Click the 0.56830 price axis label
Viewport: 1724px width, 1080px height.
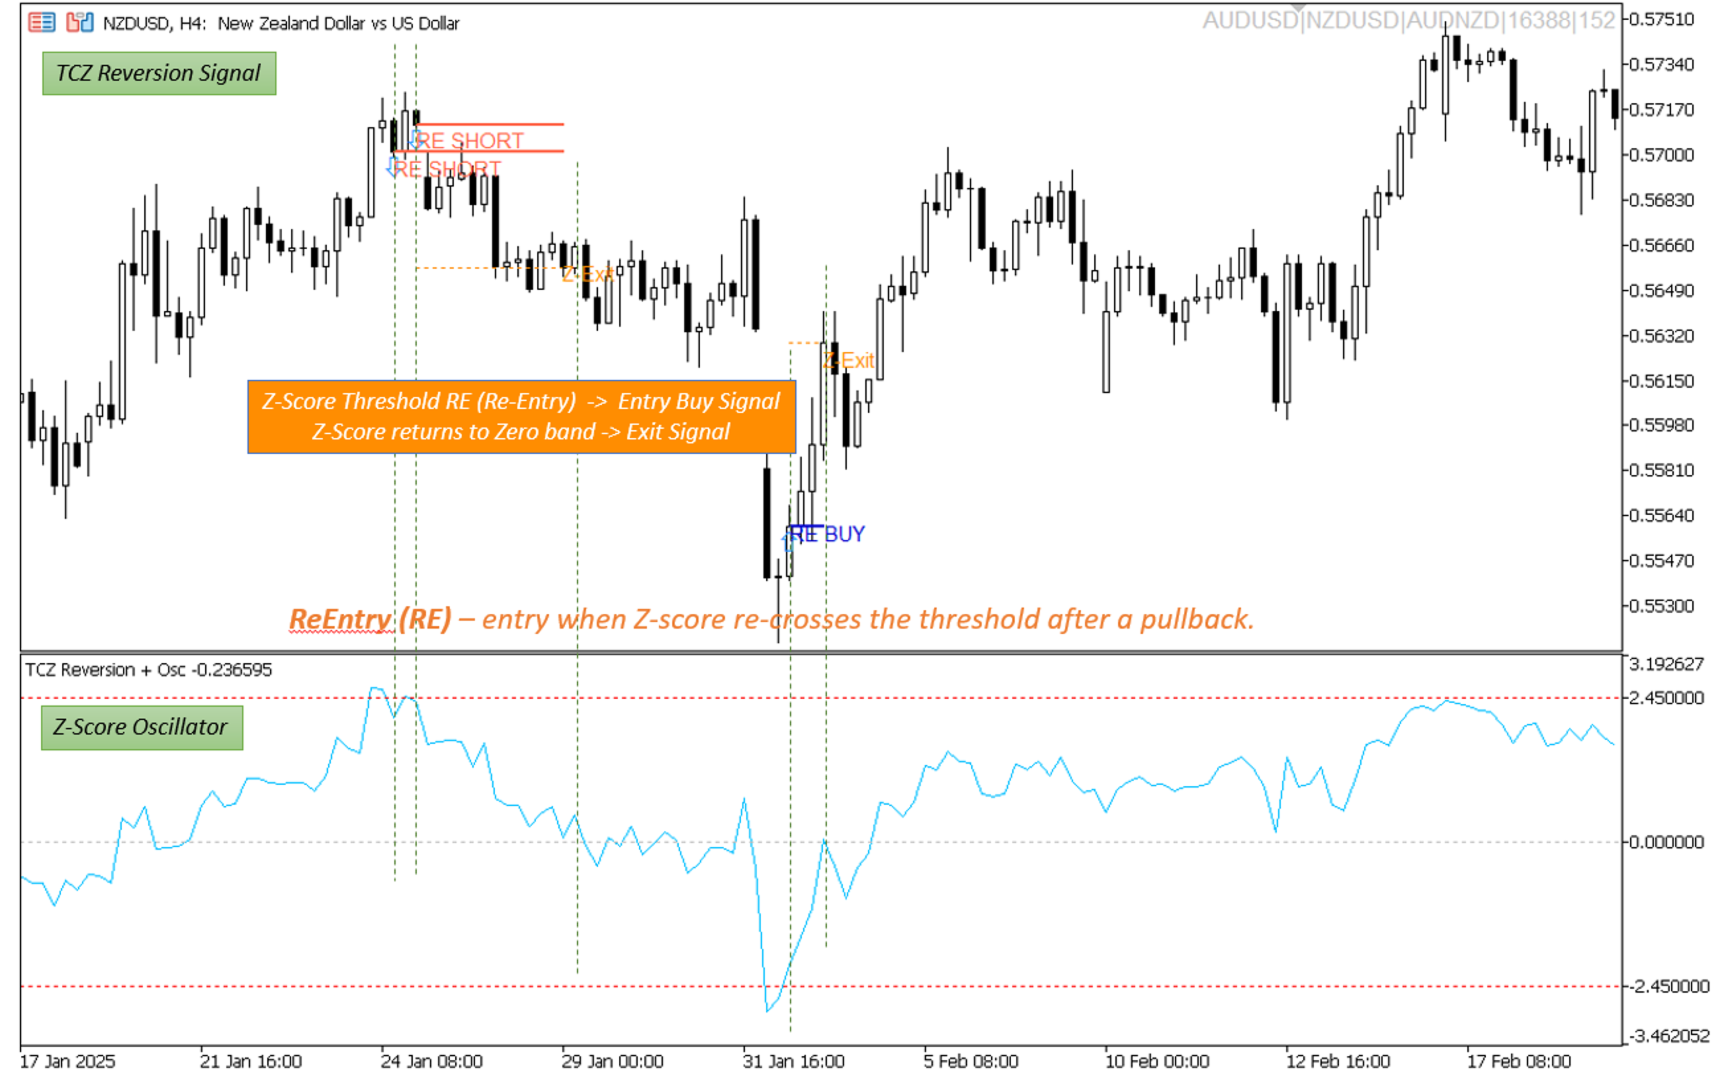point(1662,200)
